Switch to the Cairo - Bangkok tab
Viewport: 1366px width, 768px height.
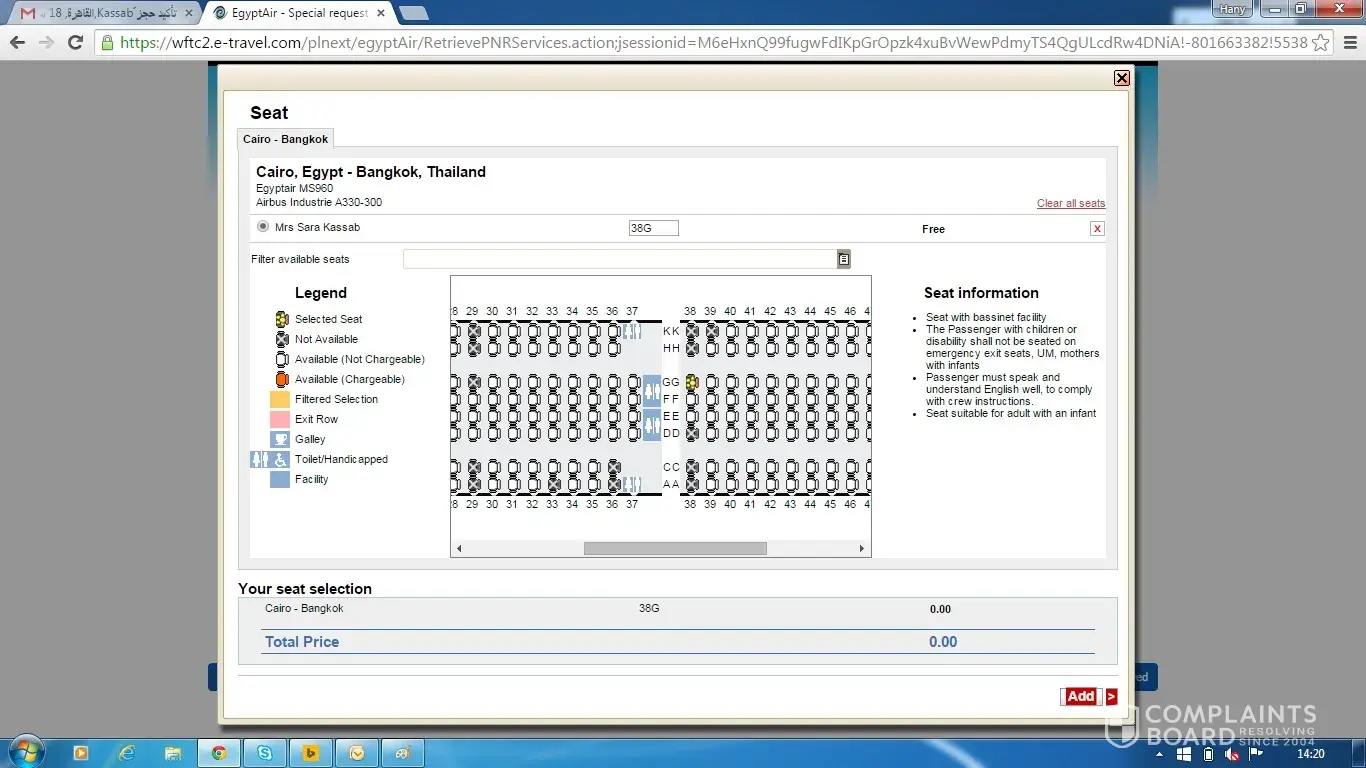[285, 139]
